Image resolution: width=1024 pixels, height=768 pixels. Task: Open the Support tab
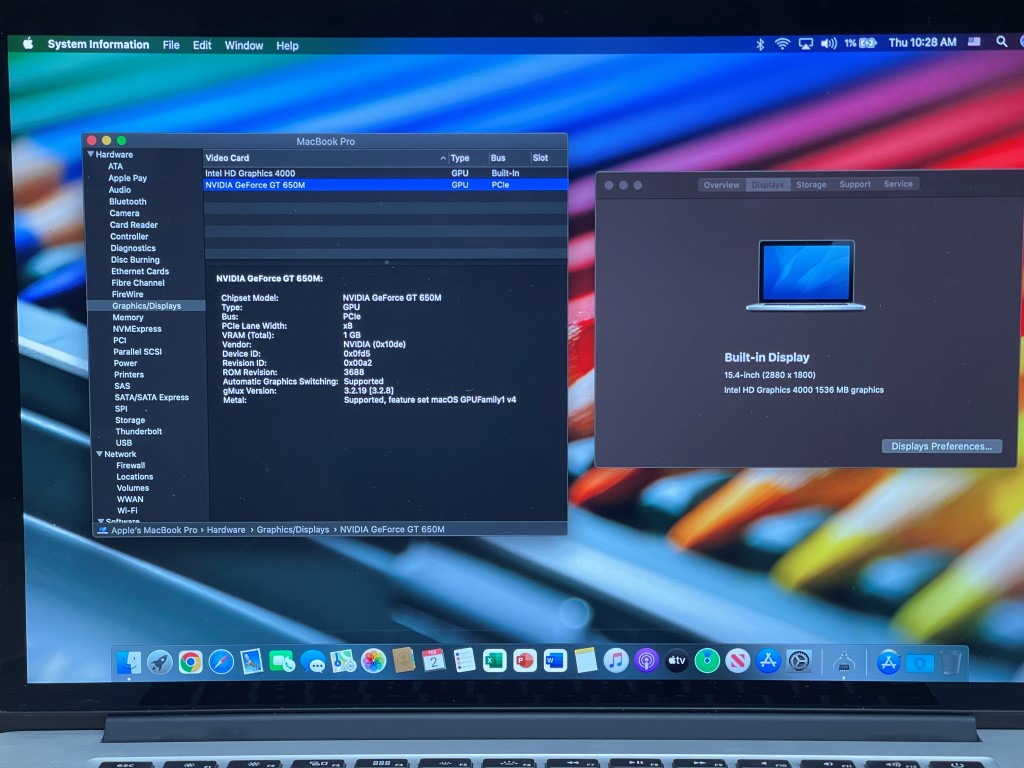point(855,184)
